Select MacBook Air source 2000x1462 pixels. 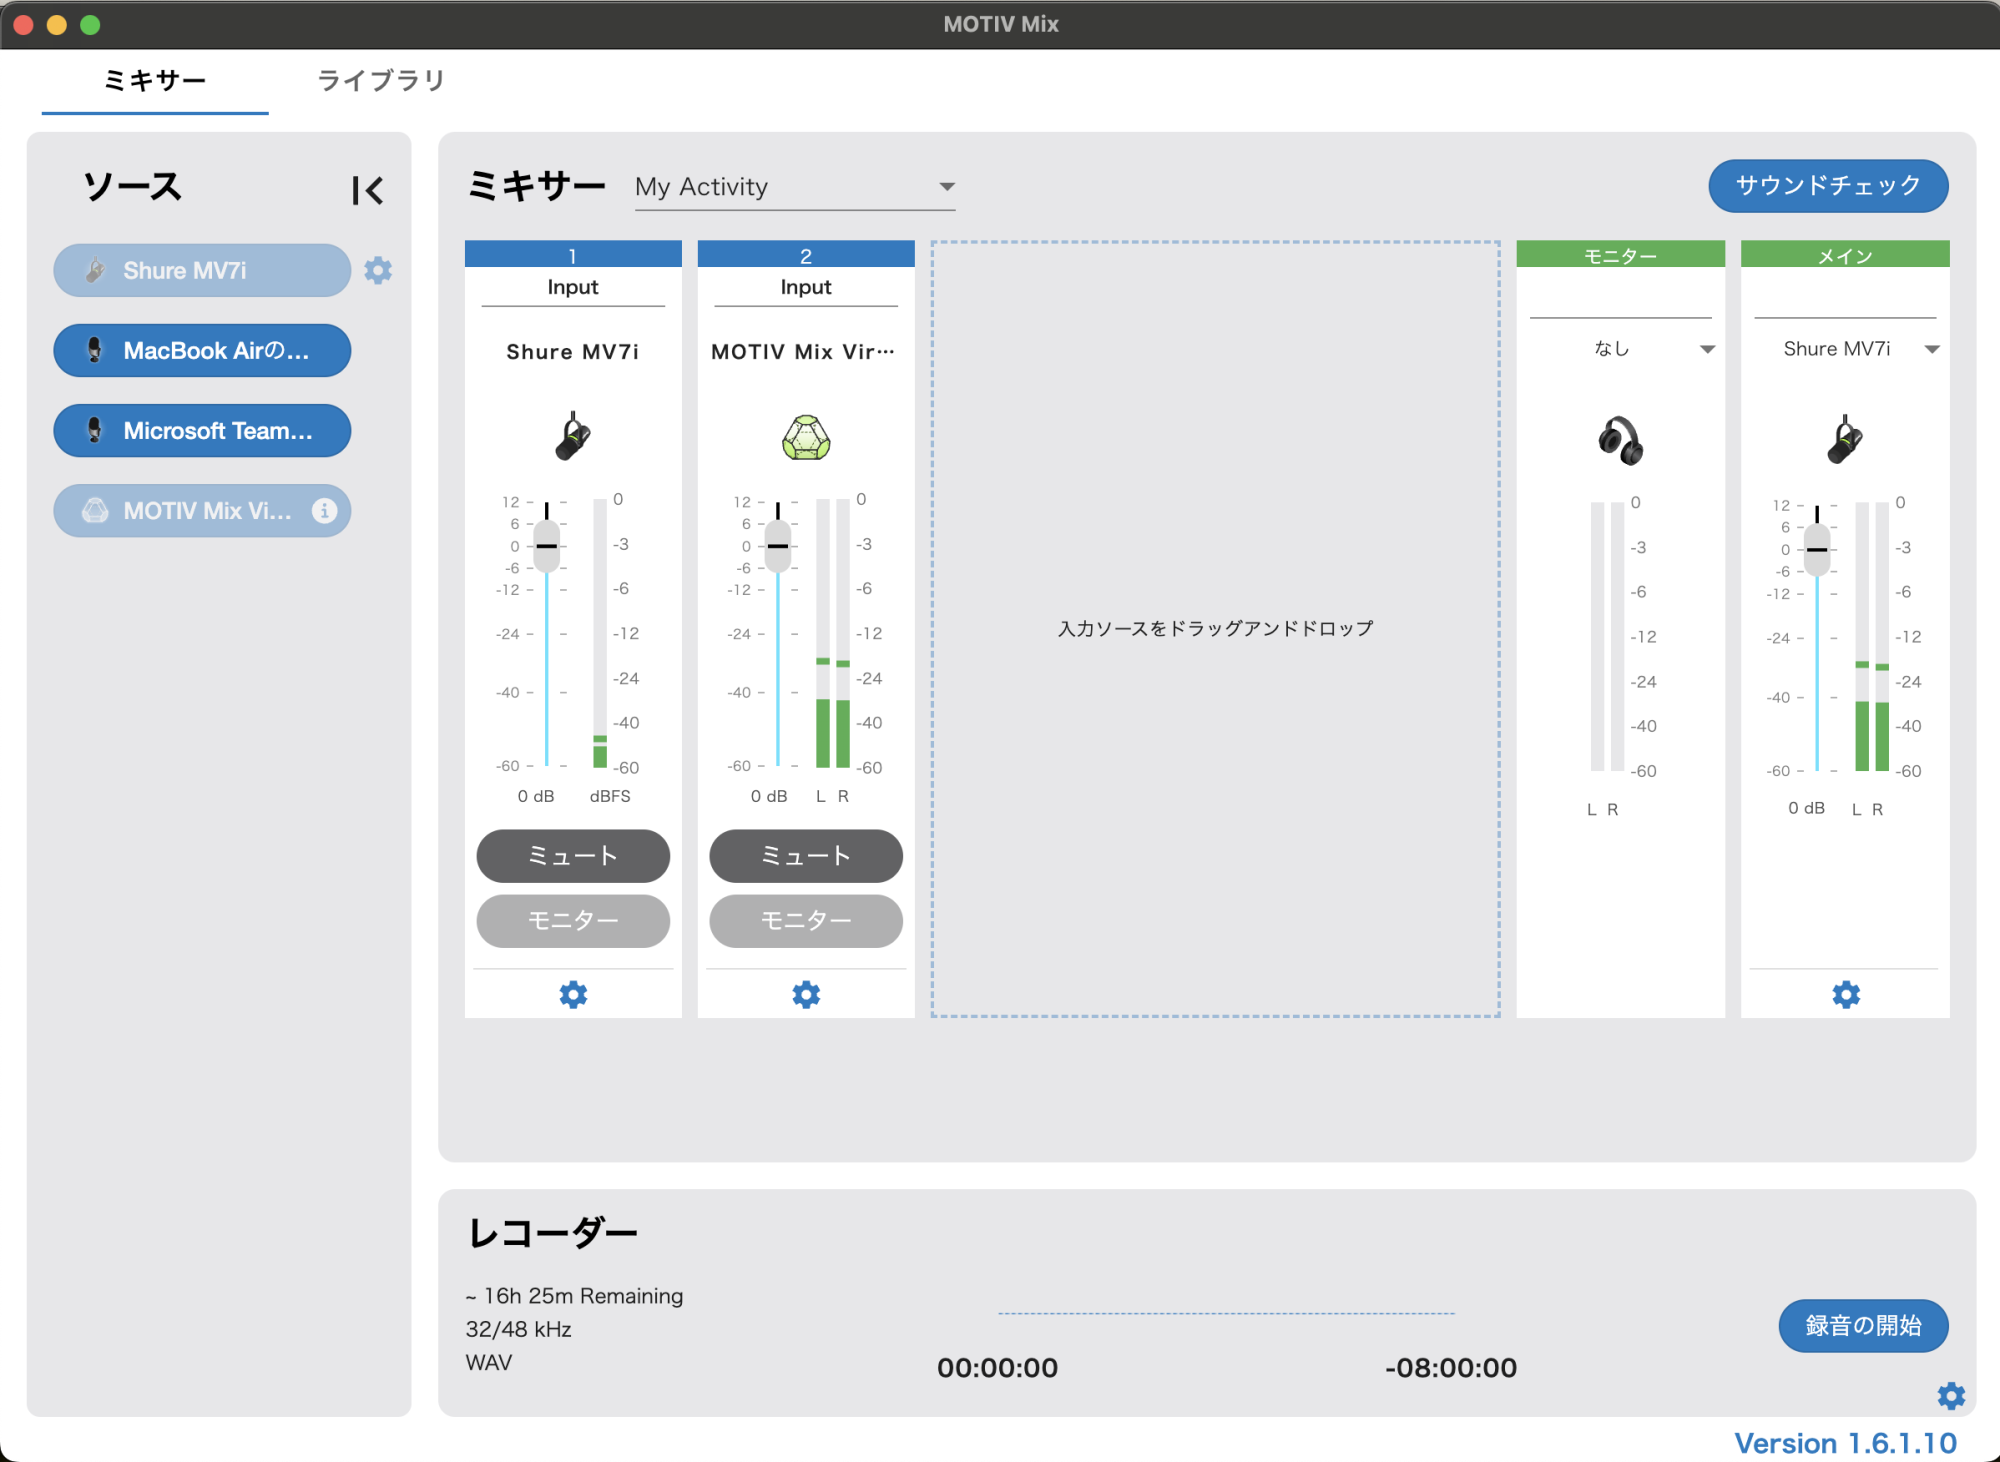202,350
